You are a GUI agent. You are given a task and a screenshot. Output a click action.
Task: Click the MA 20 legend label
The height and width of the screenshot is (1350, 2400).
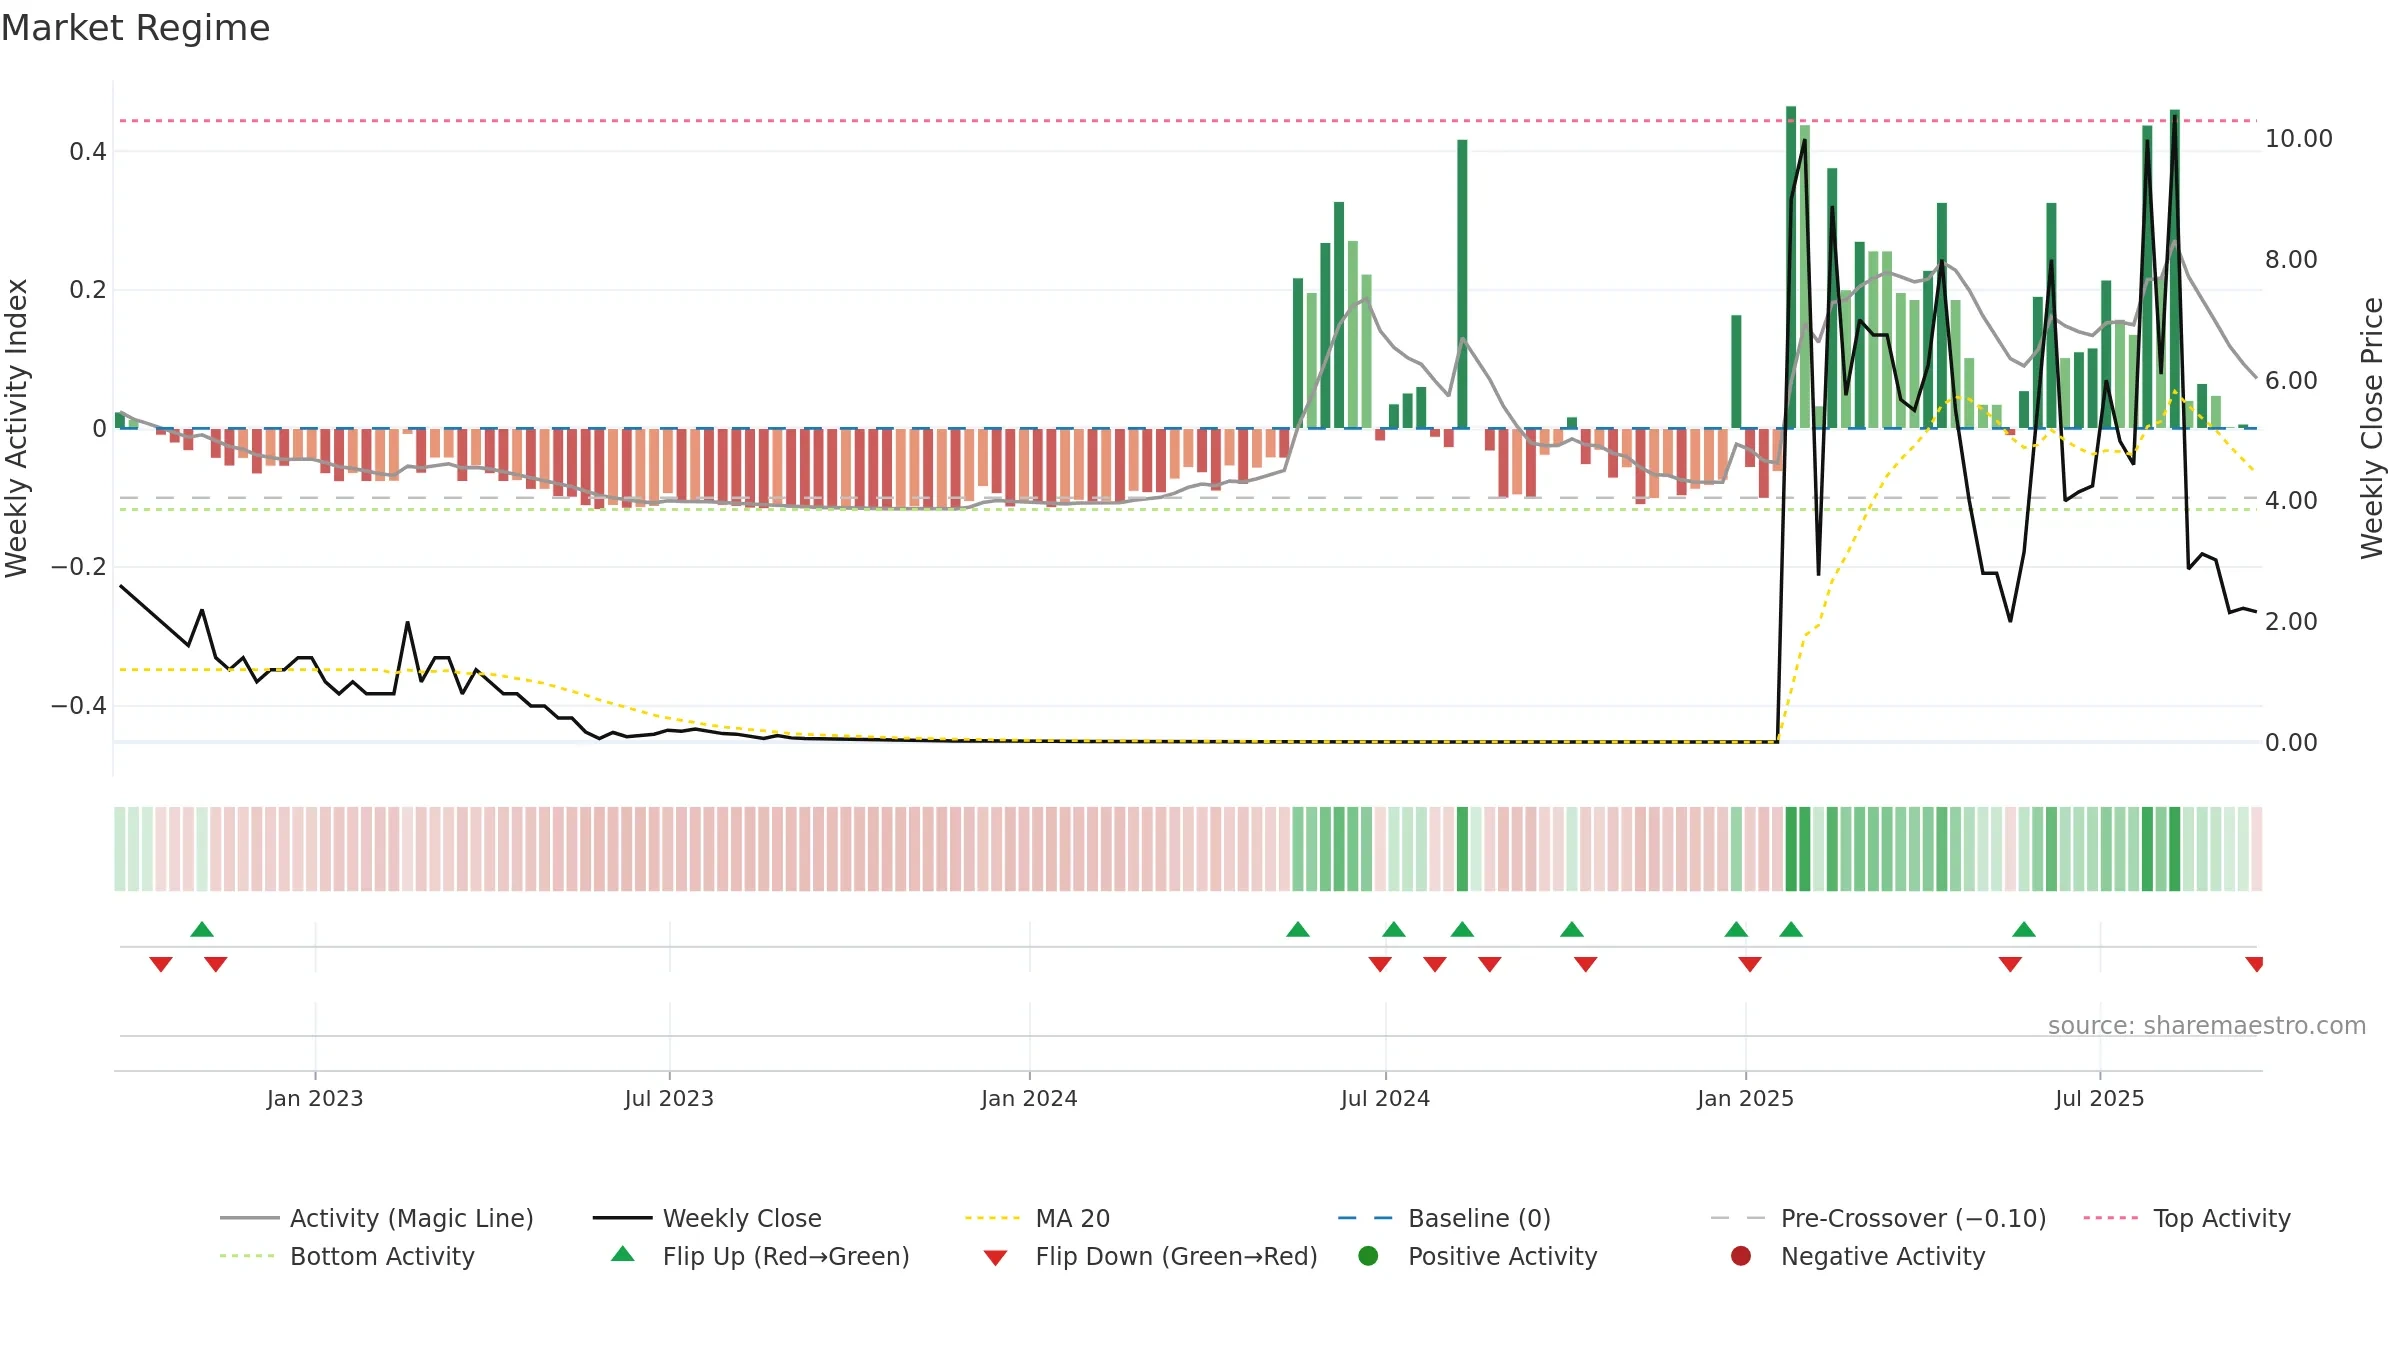pos(1072,1218)
